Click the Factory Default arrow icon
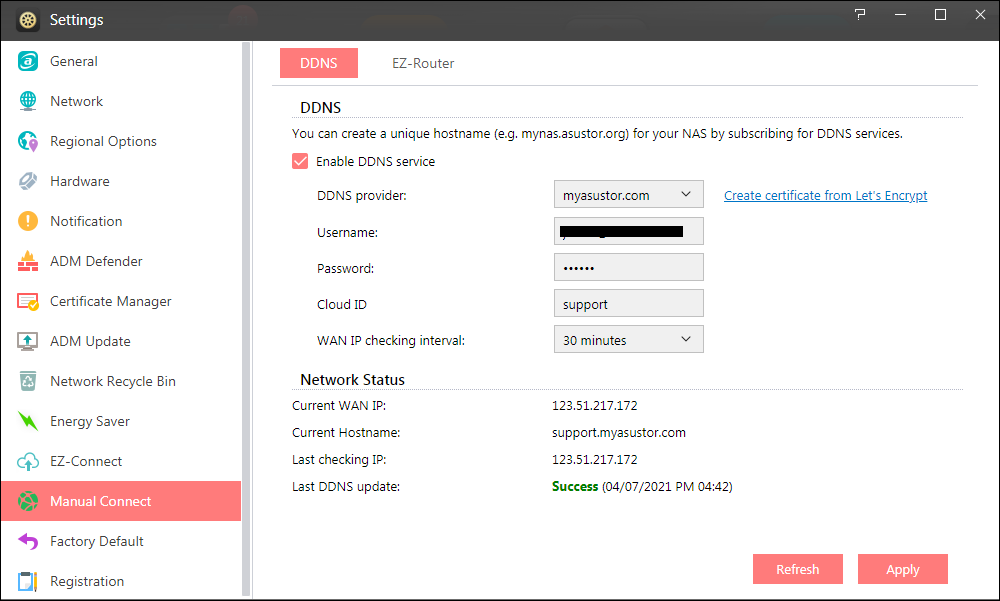Screen dimensions: 1000x601 tap(27, 541)
